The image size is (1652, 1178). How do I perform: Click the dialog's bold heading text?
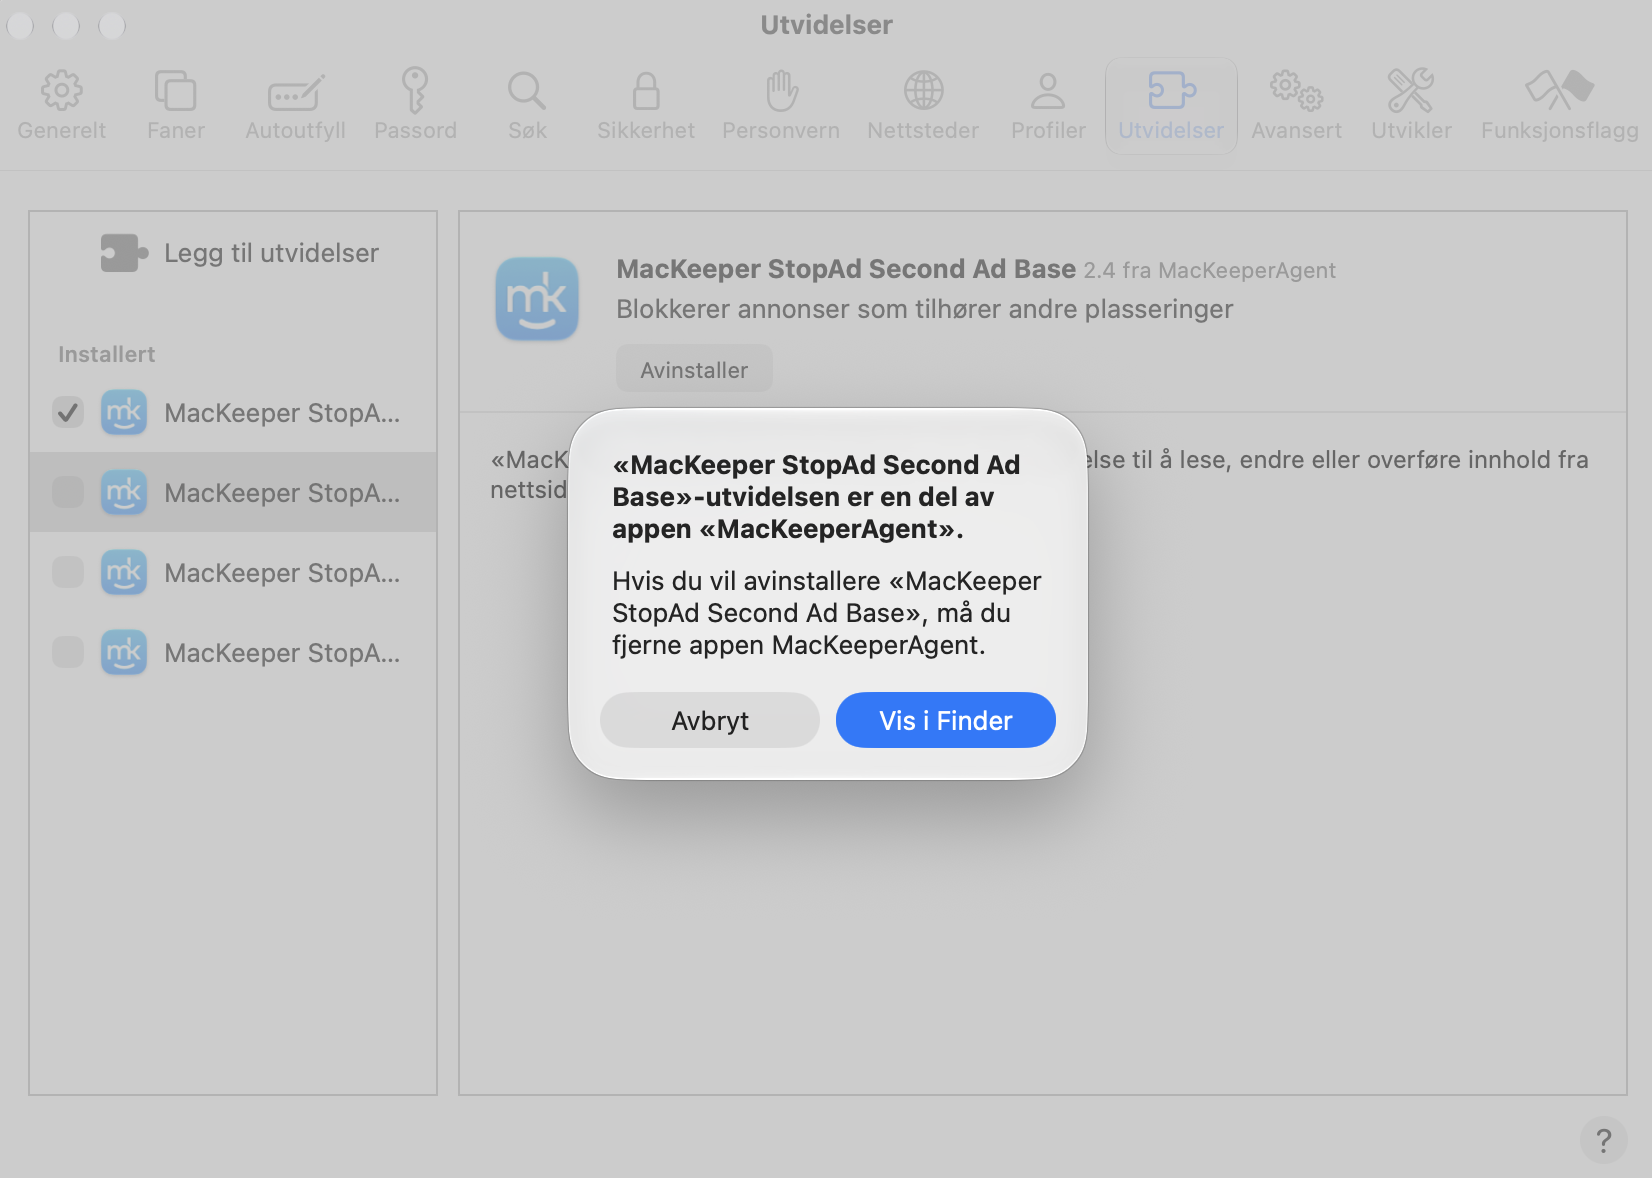pyautogui.click(x=816, y=497)
